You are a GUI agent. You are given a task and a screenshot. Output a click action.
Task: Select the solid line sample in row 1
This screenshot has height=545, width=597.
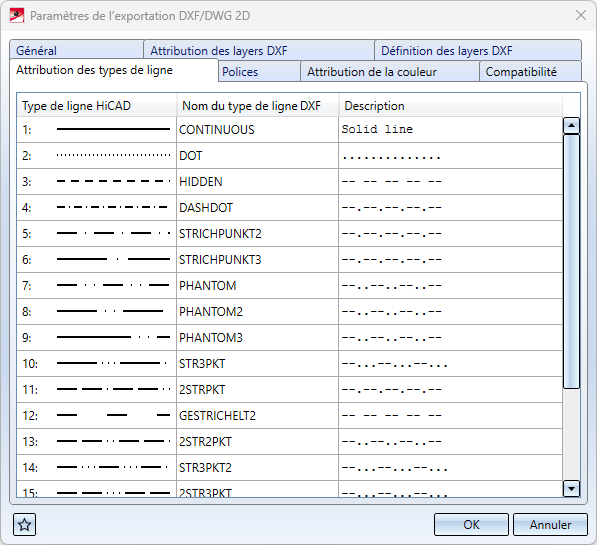(113, 129)
